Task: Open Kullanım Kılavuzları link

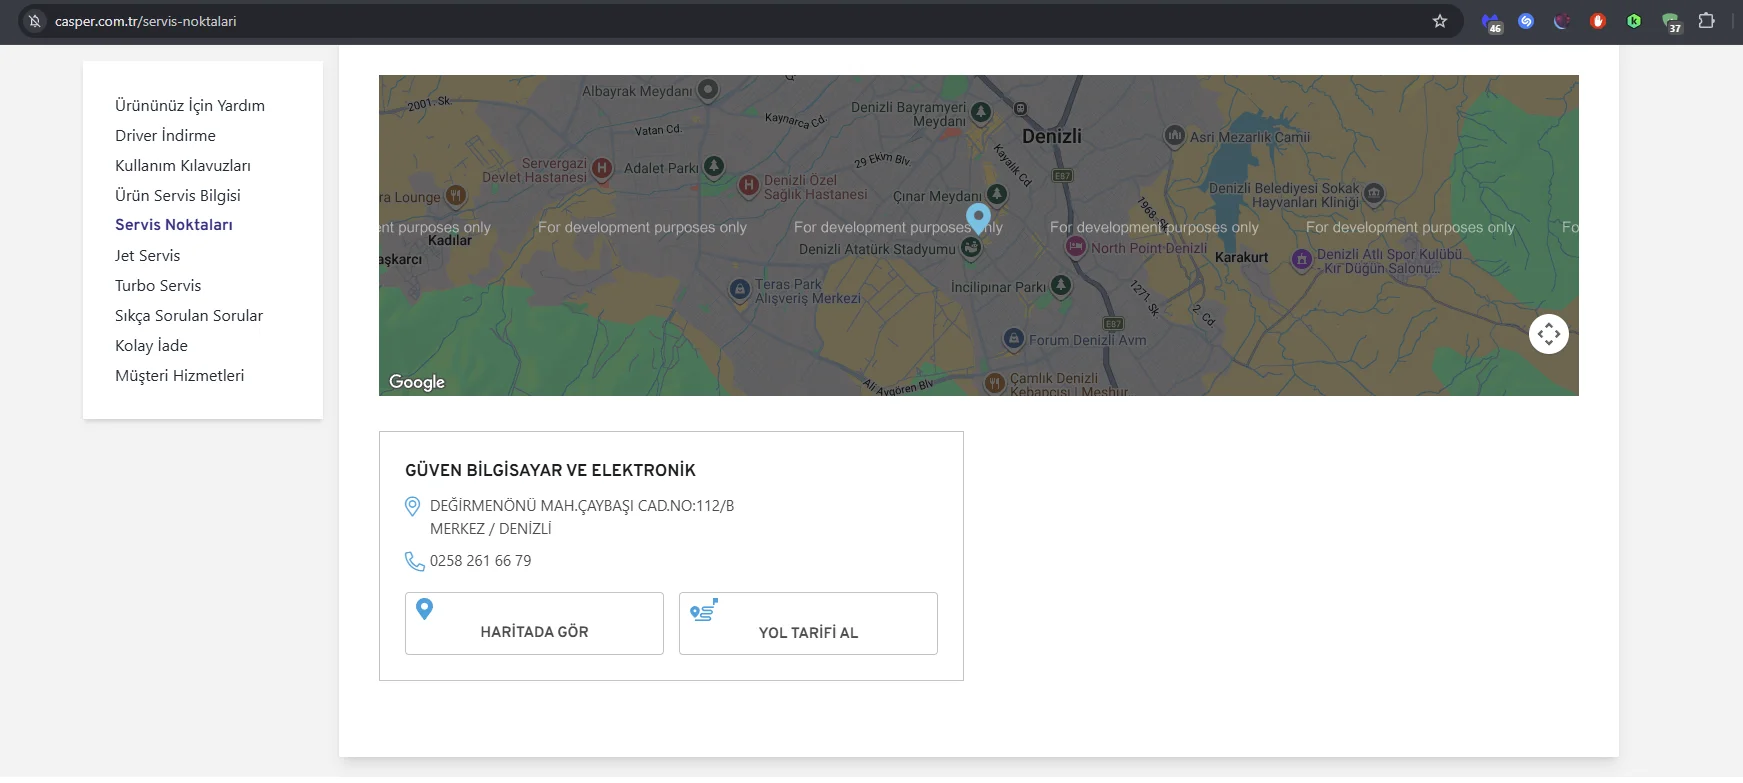Action: tap(183, 166)
